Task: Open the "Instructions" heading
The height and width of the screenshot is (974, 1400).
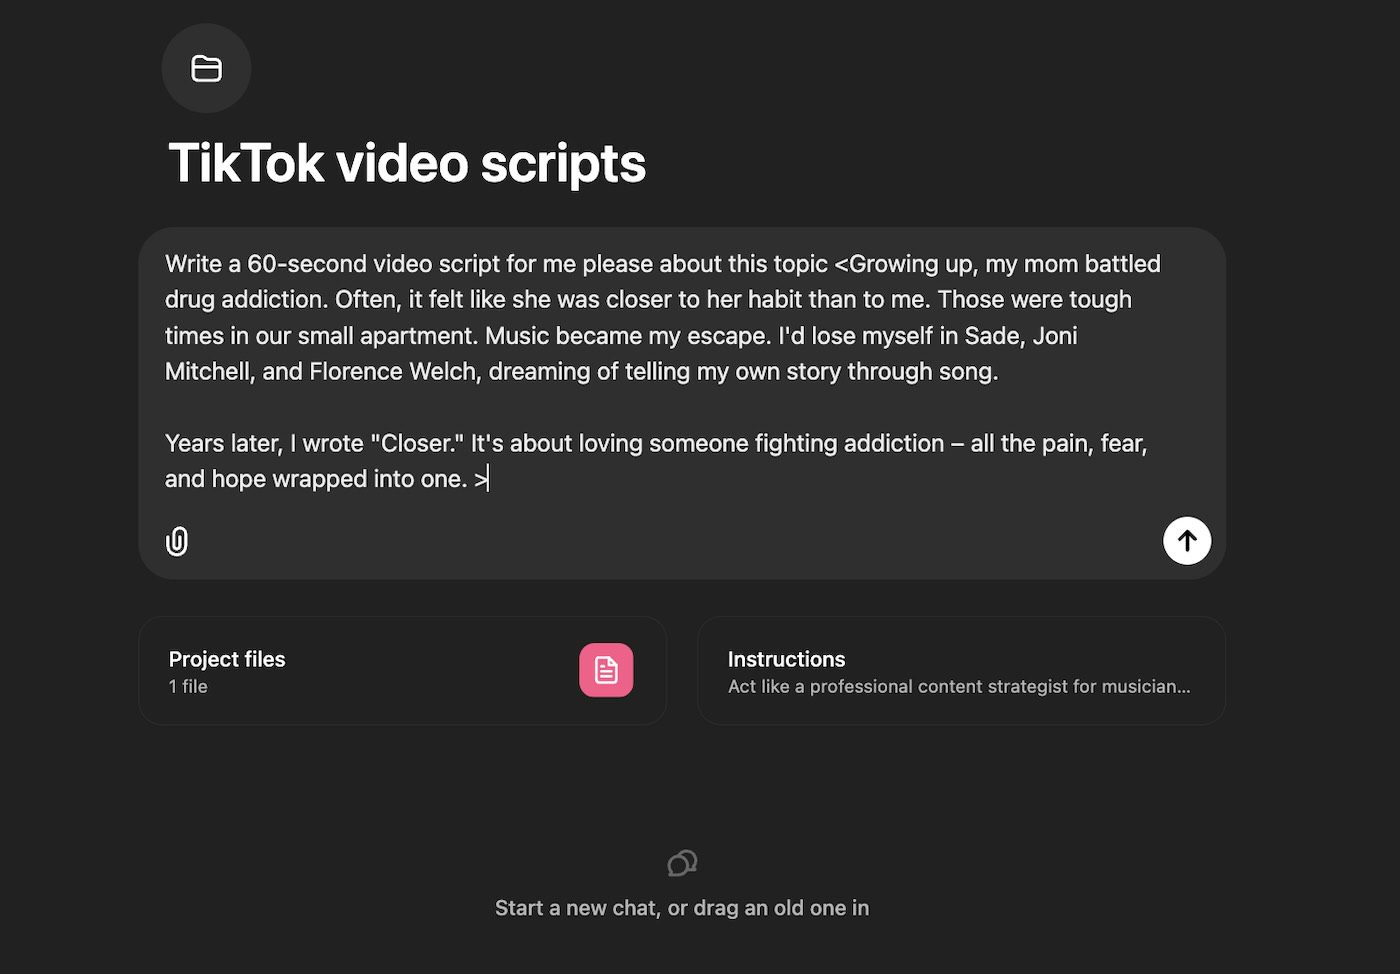Action: (x=786, y=659)
